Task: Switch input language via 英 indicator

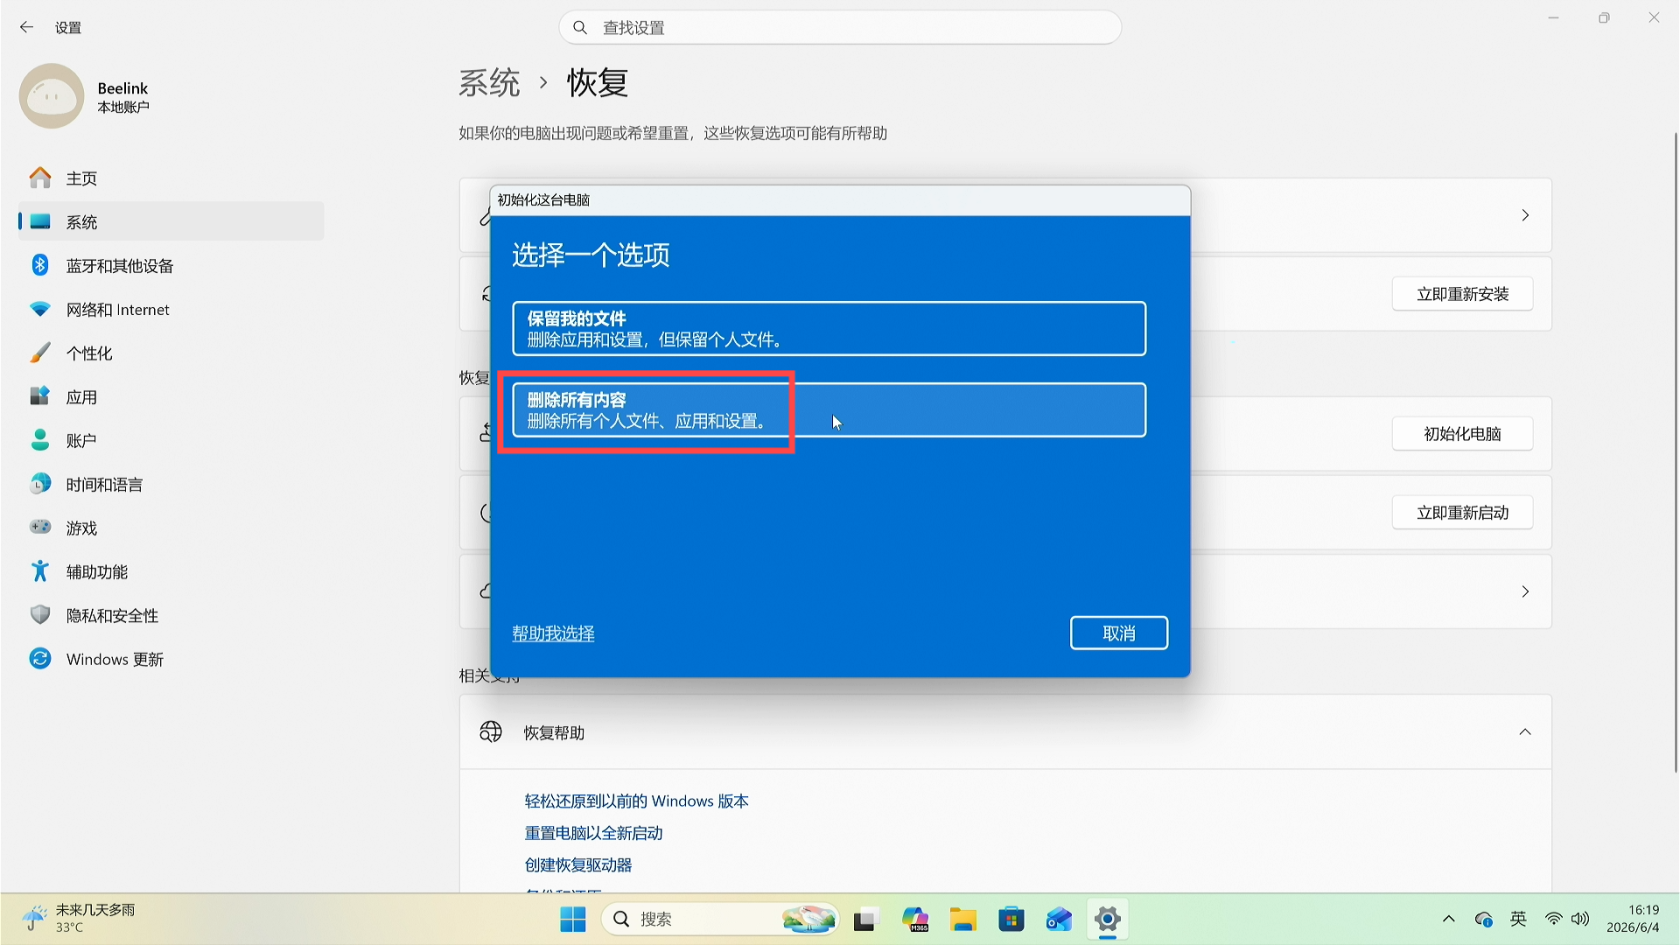Action: 1518,919
